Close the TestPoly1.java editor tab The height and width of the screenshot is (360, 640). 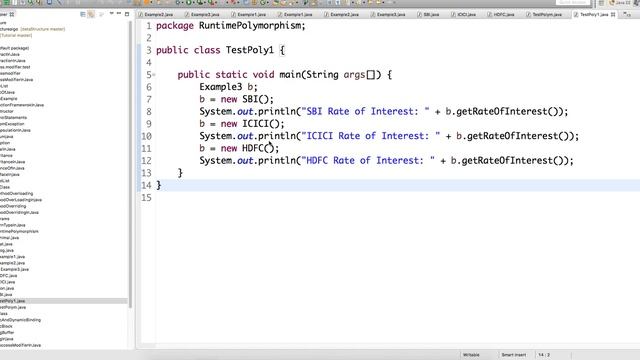tap(613, 15)
